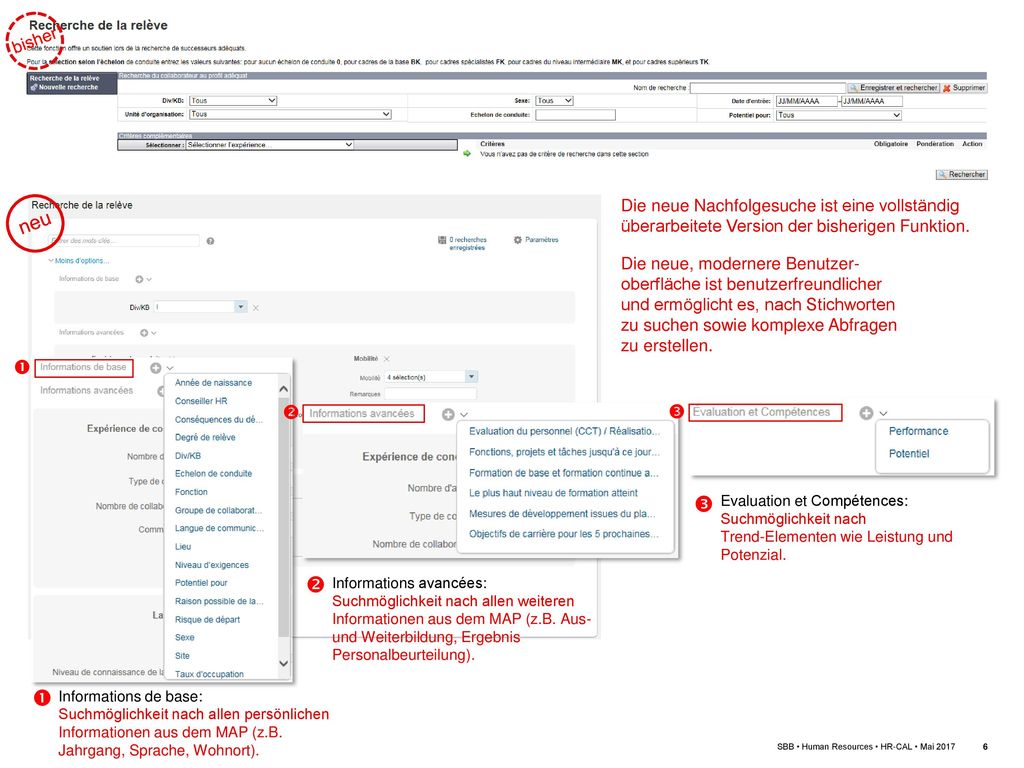
Task: Select Conseiller HR in the list
Action: point(201,401)
